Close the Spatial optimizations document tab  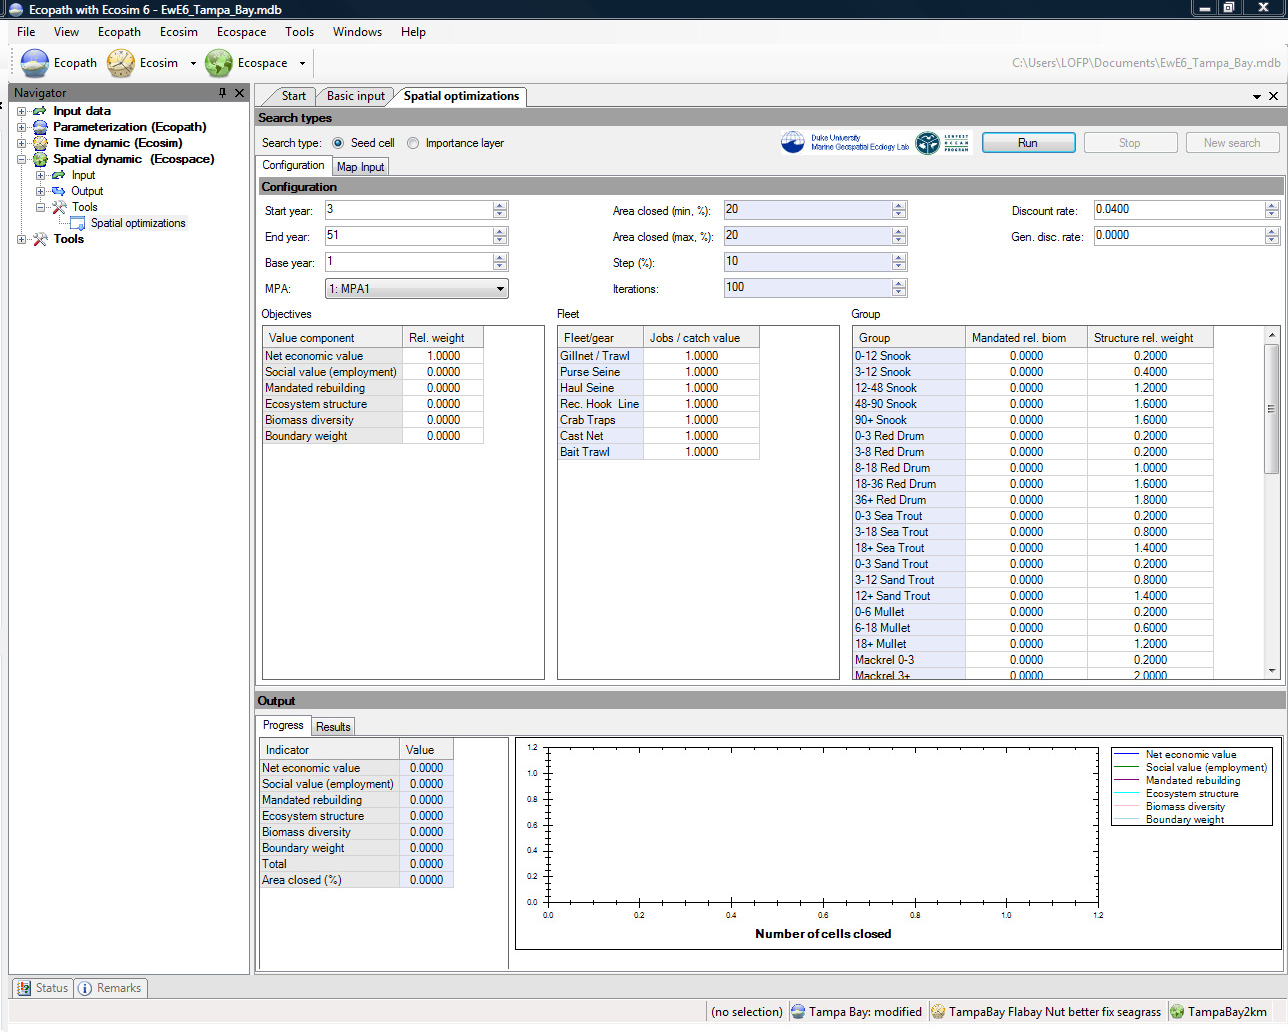(x=1273, y=96)
